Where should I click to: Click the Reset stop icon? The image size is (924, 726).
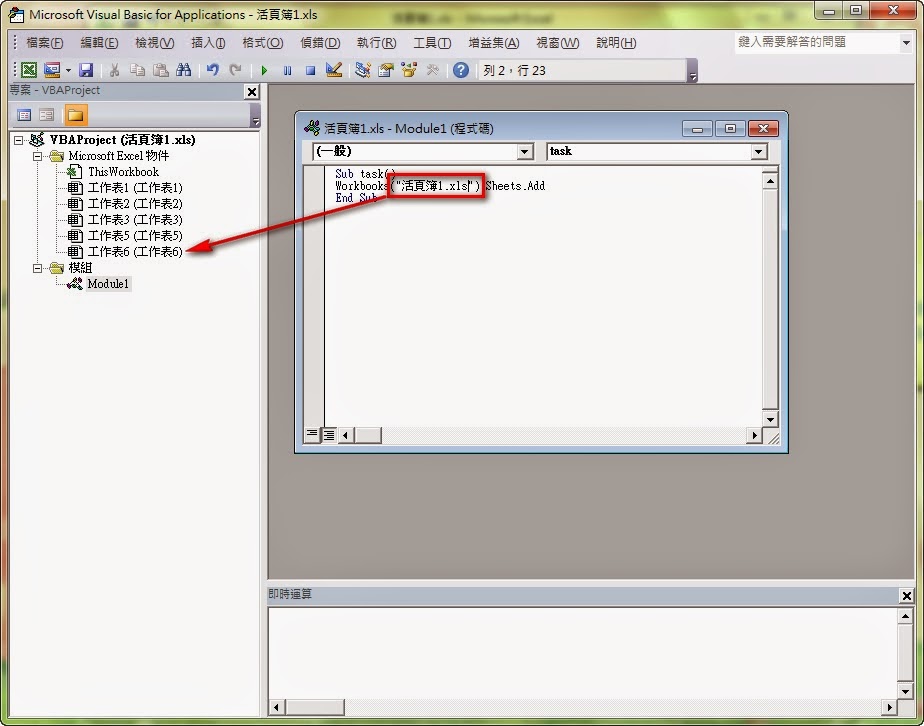tap(311, 70)
